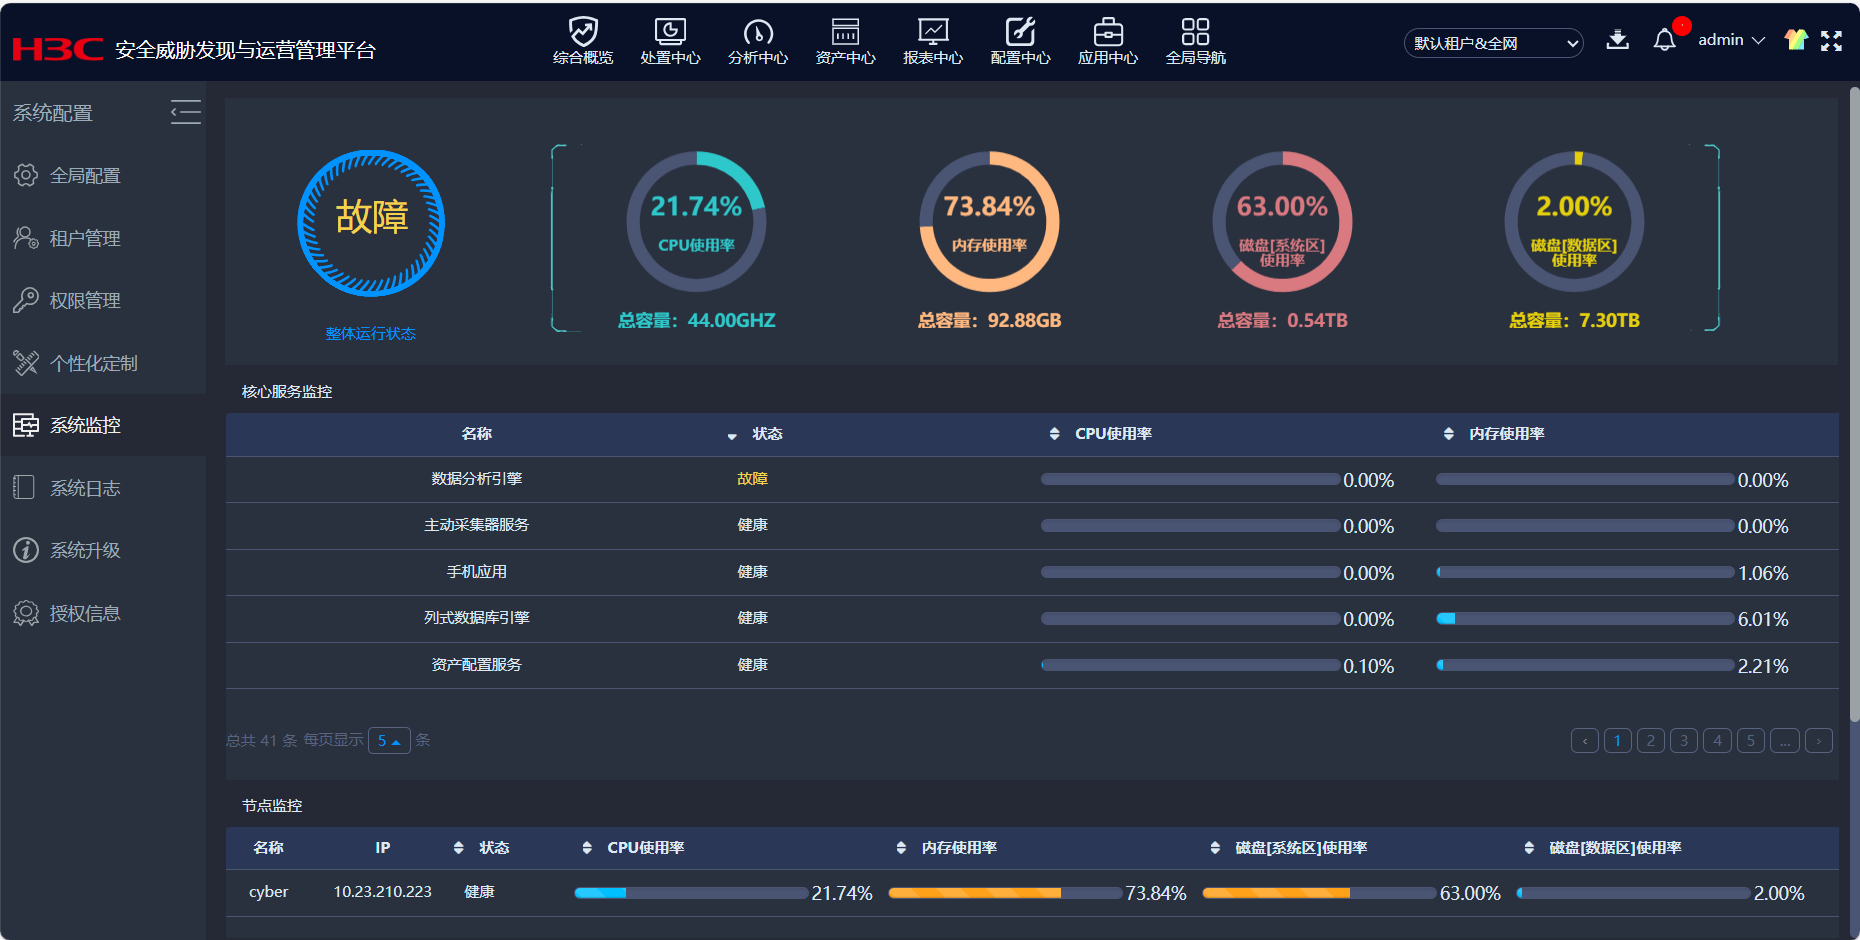Click the vertical page scrollbar
This screenshot has width=1860, height=940.
(x=1854, y=405)
